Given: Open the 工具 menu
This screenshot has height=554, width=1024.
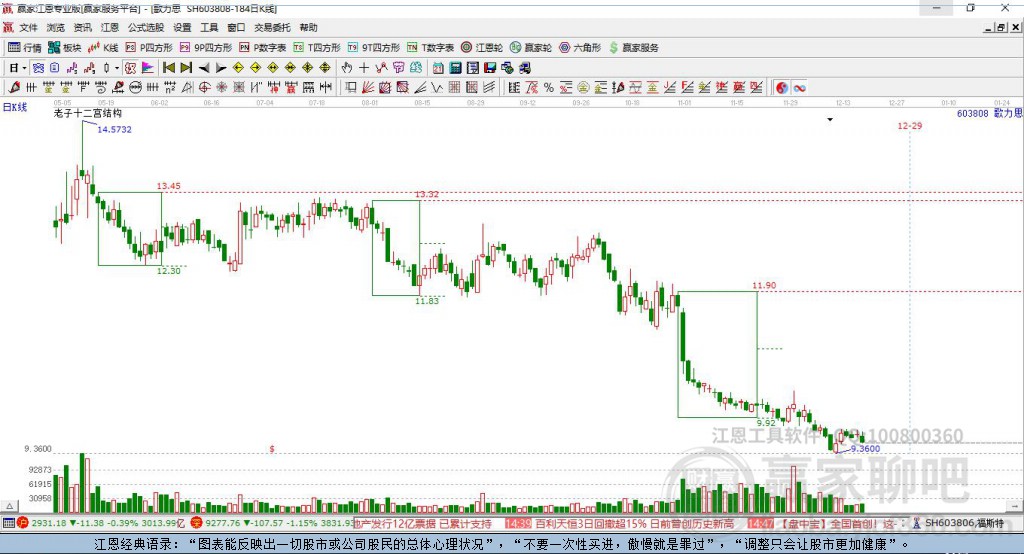Looking at the screenshot, I should click(209, 27).
